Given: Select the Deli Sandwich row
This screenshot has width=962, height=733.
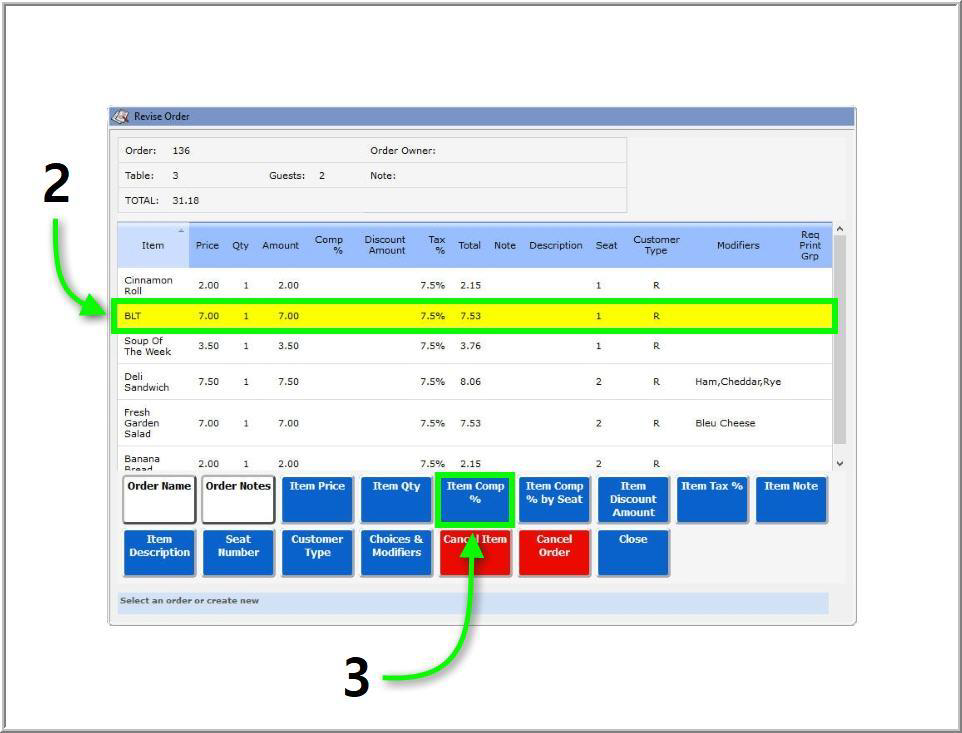Looking at the screenshot, I should pos(472,382).
